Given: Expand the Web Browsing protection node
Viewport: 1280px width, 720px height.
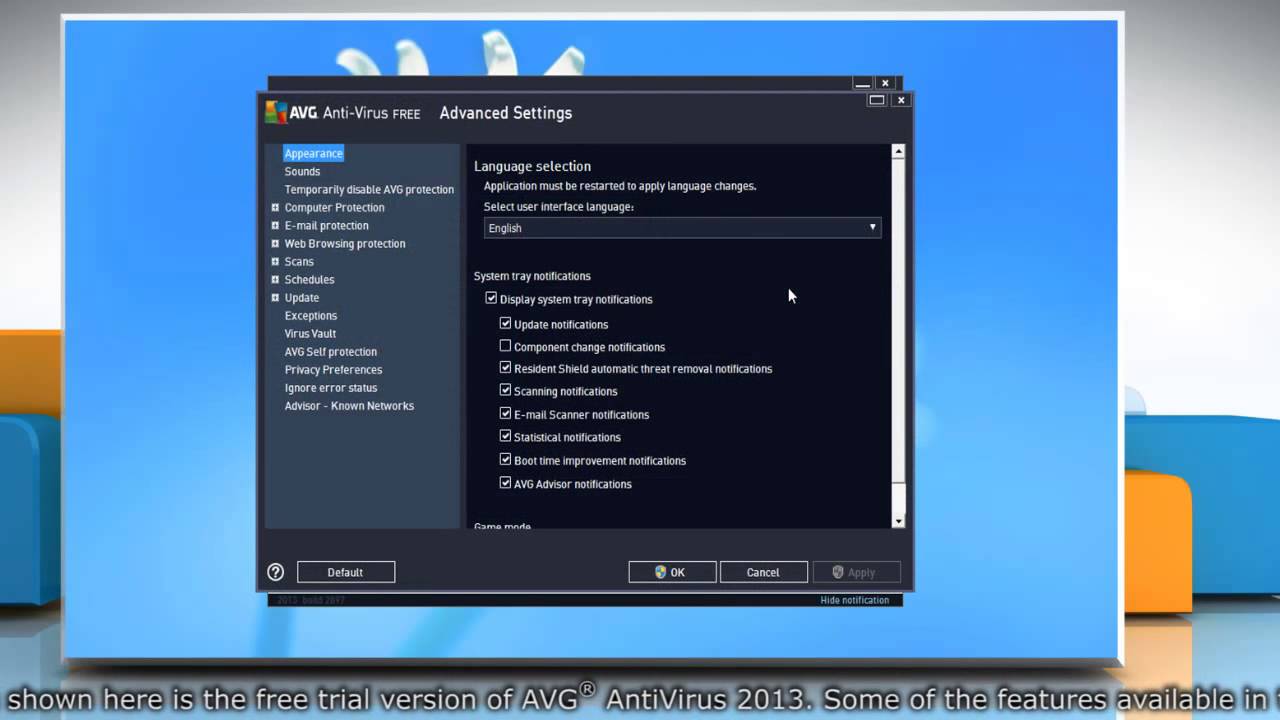Looking at the screenshot, I should click(x=275, y=243).
